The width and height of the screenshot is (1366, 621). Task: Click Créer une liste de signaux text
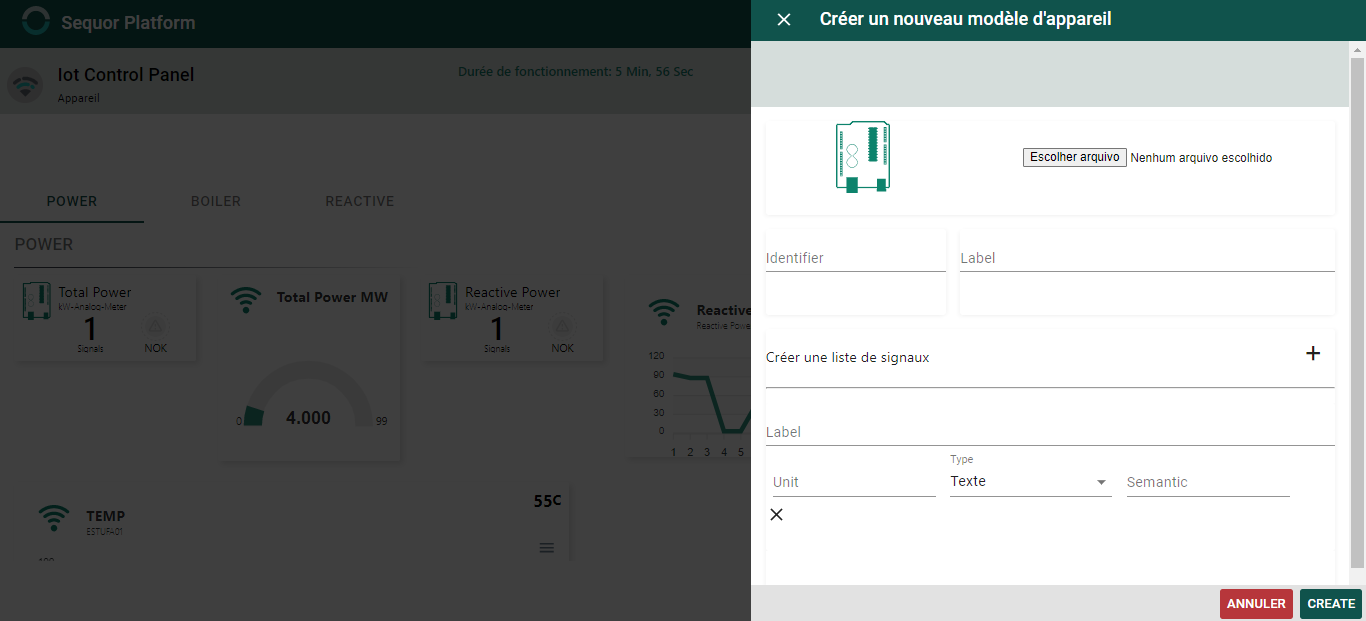click(848, 357)
